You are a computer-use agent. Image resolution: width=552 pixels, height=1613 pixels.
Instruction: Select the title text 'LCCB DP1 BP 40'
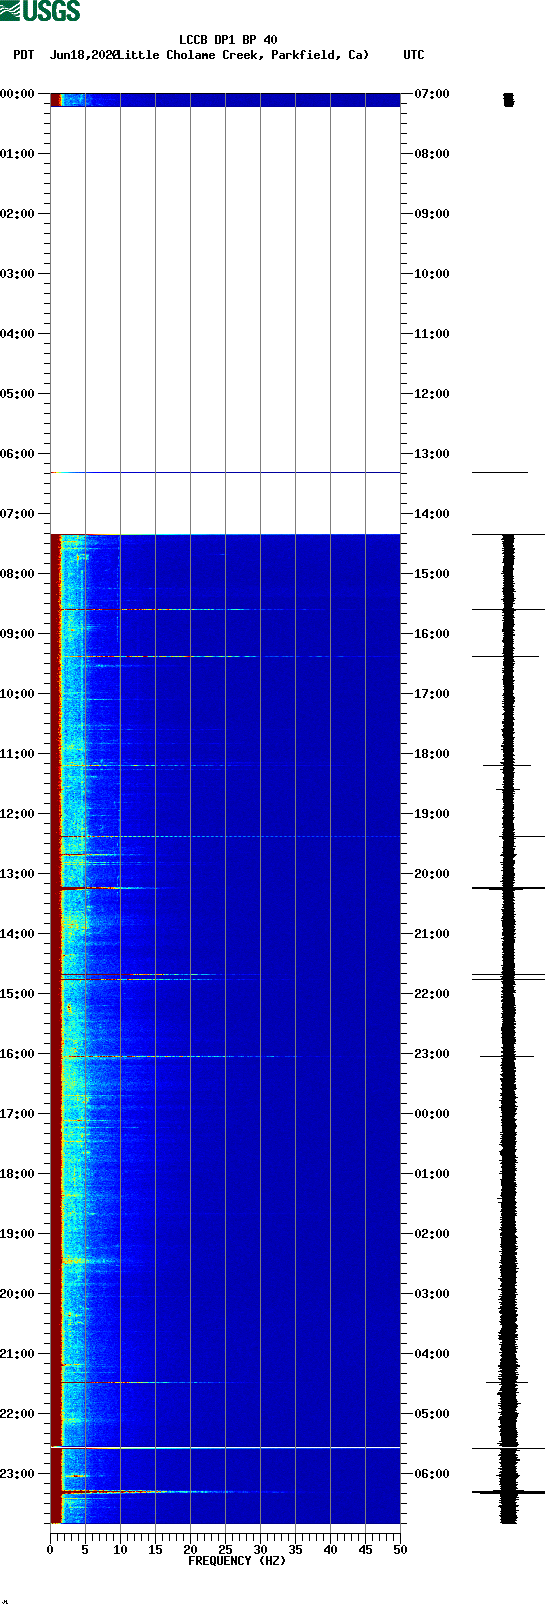[x=228, y=40]
